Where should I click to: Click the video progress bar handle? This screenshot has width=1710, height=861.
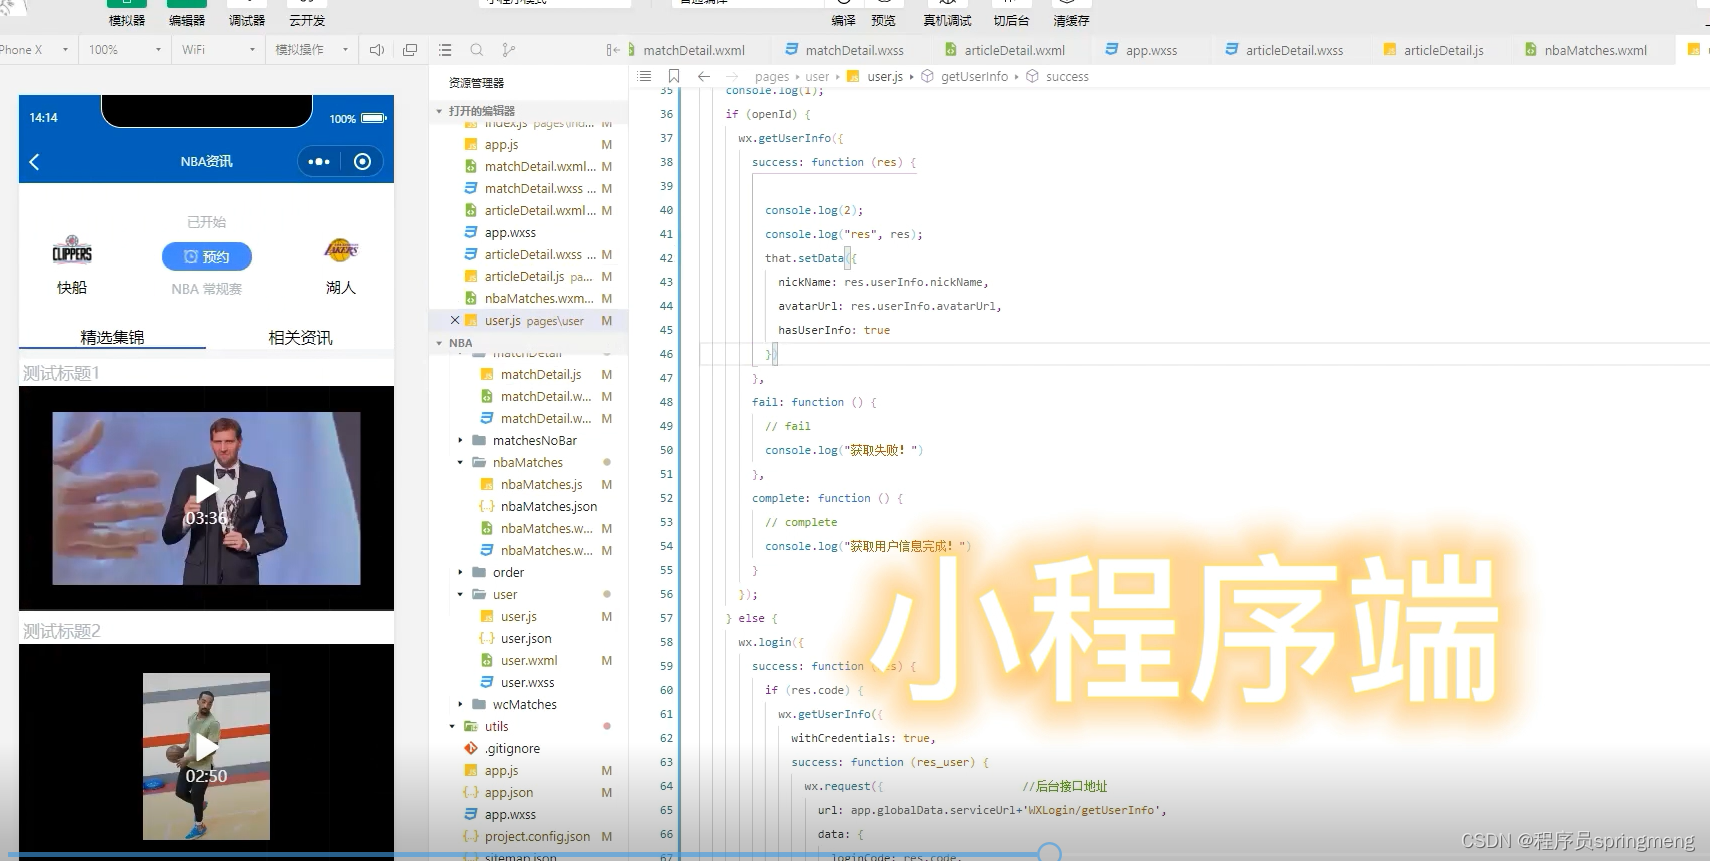point(1049,853)
